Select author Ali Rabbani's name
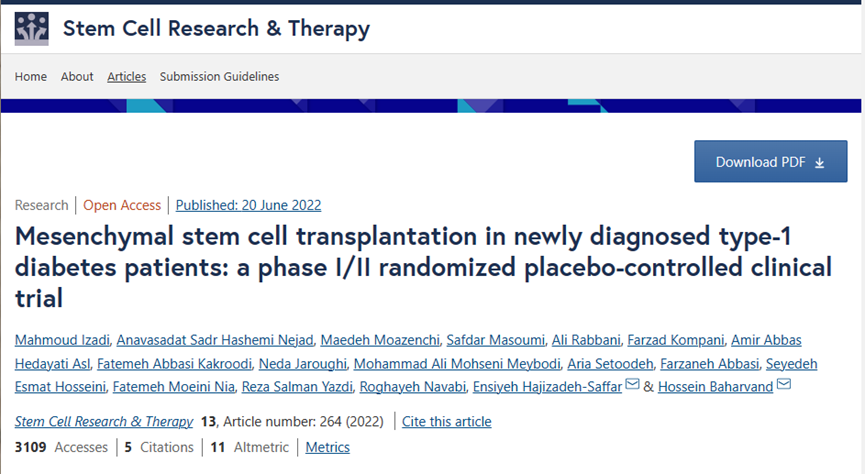This screenshot has height=474, width=865. pos(581,341)
